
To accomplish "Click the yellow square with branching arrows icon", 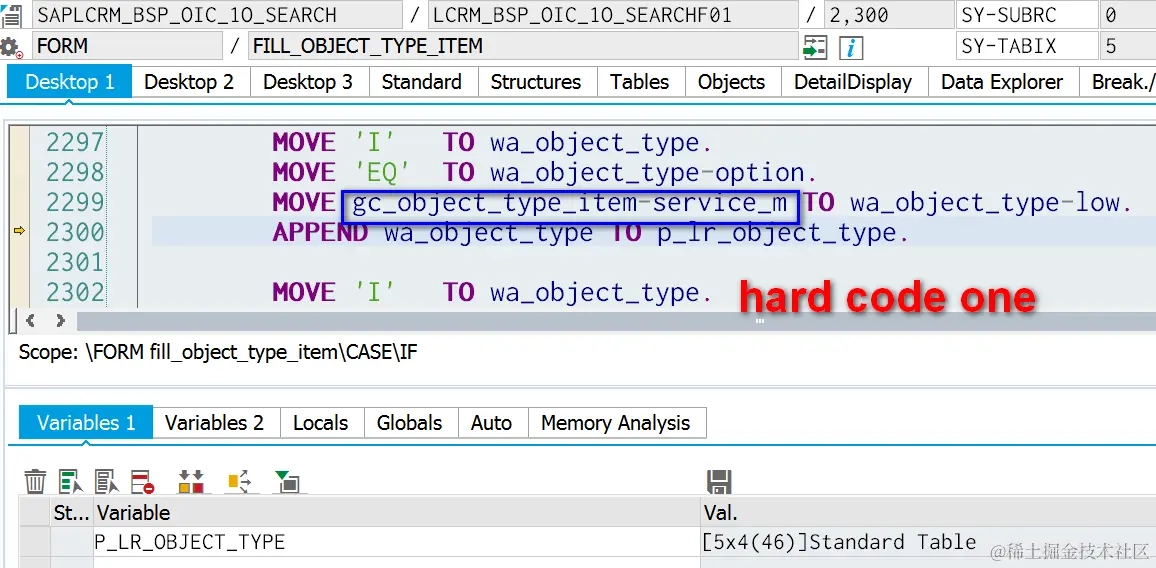I will pyautogui.click(x=239, y=482).
